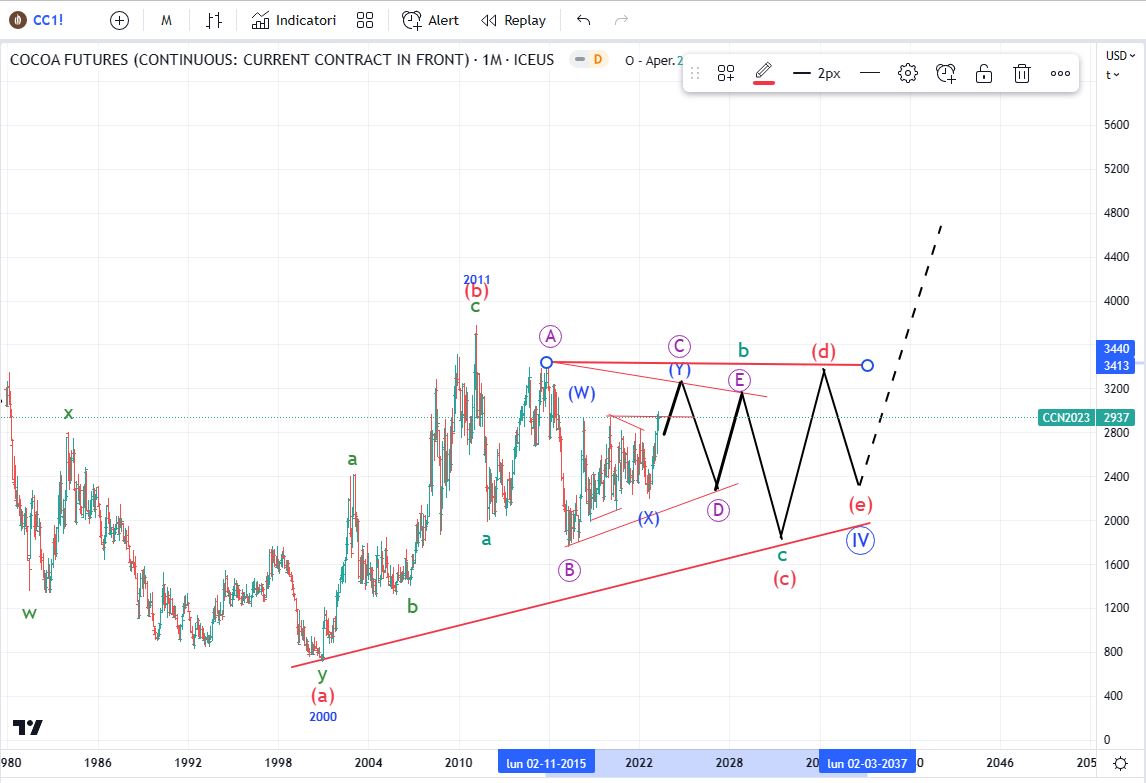
Task: Click the lun 02-11-2015 date marker
Action: tap(546, 763)
